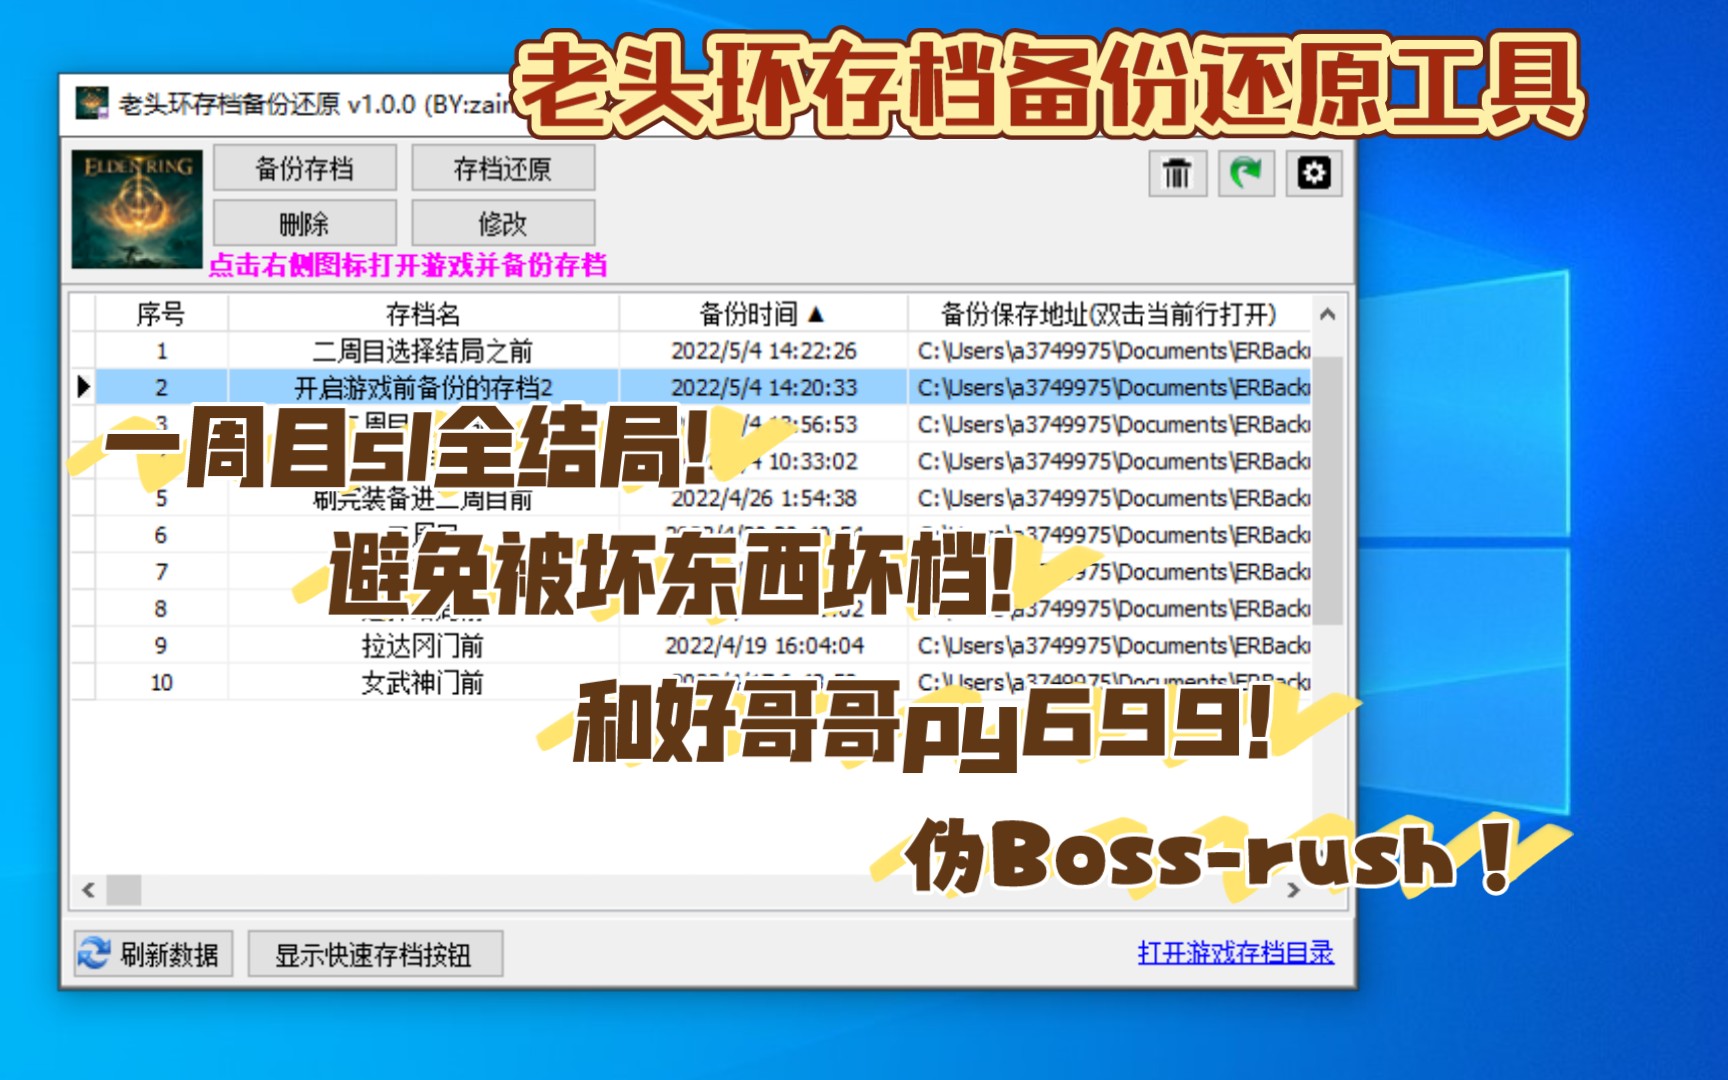Click the magenta hint text 点击右侧图标打开游戏并备份存档
1728x1080 pixels.
(408, 265)
